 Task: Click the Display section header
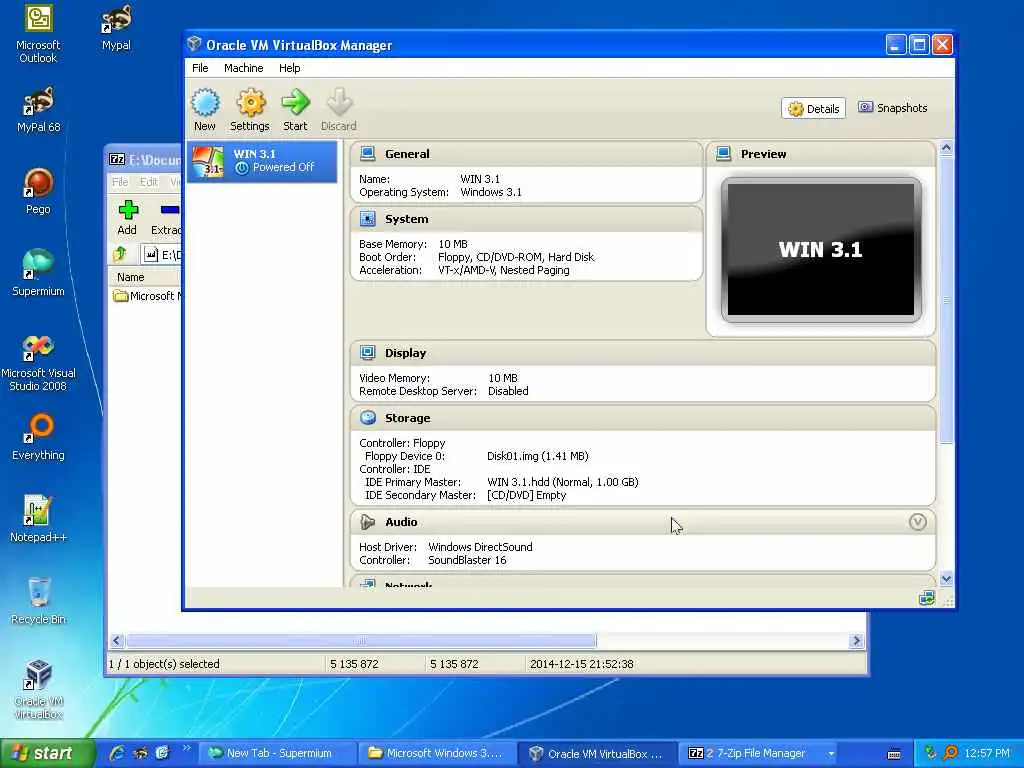point(643,353)
